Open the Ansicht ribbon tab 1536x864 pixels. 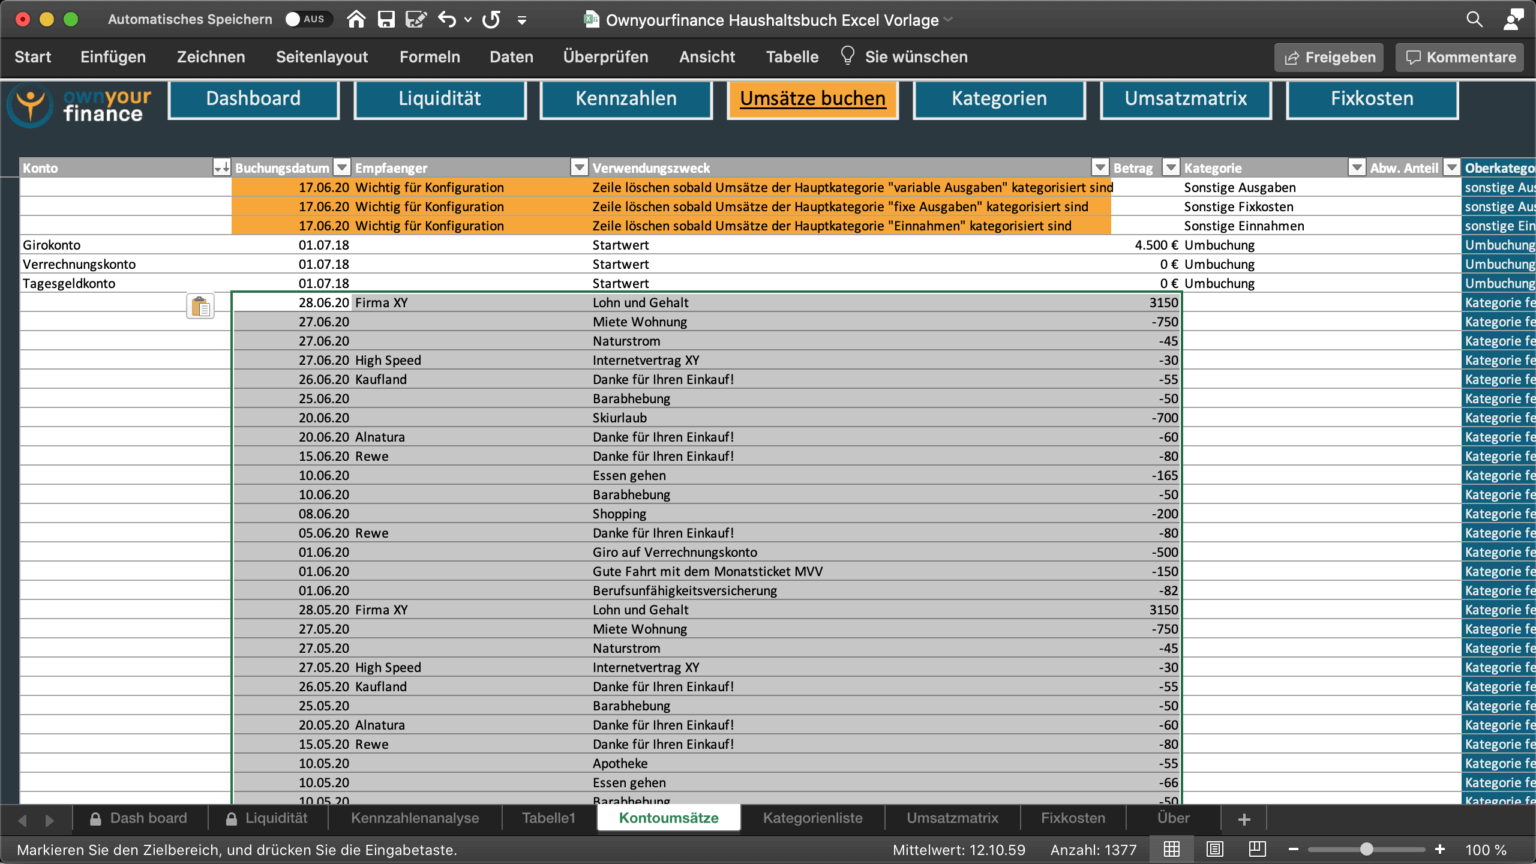pyautogui.click(x=707, y=57)
